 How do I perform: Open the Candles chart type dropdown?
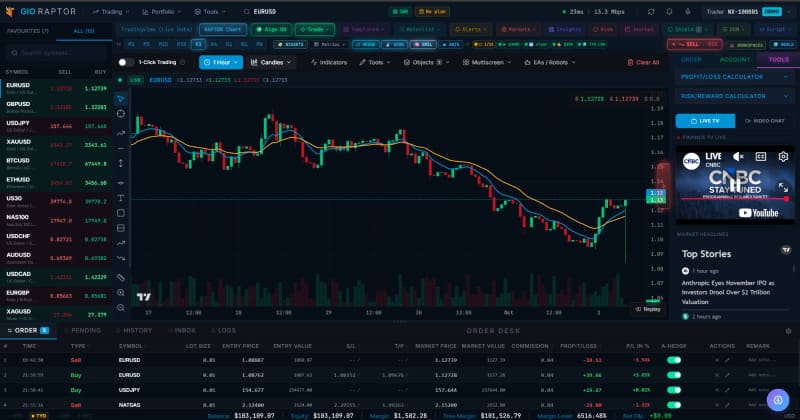(271, 62)
